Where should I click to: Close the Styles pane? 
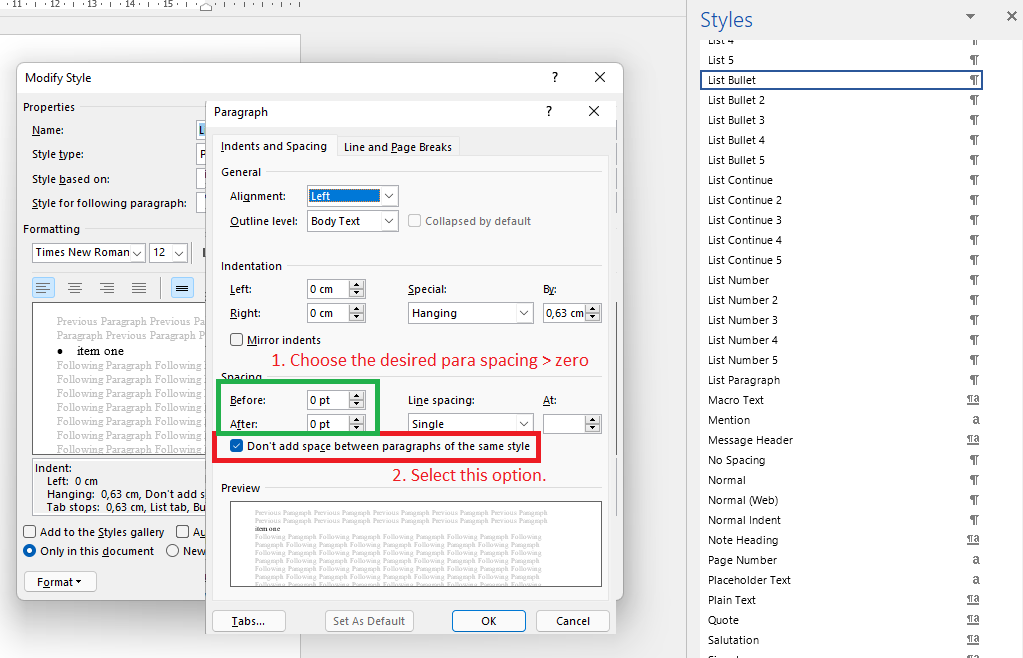[1011, 16]
